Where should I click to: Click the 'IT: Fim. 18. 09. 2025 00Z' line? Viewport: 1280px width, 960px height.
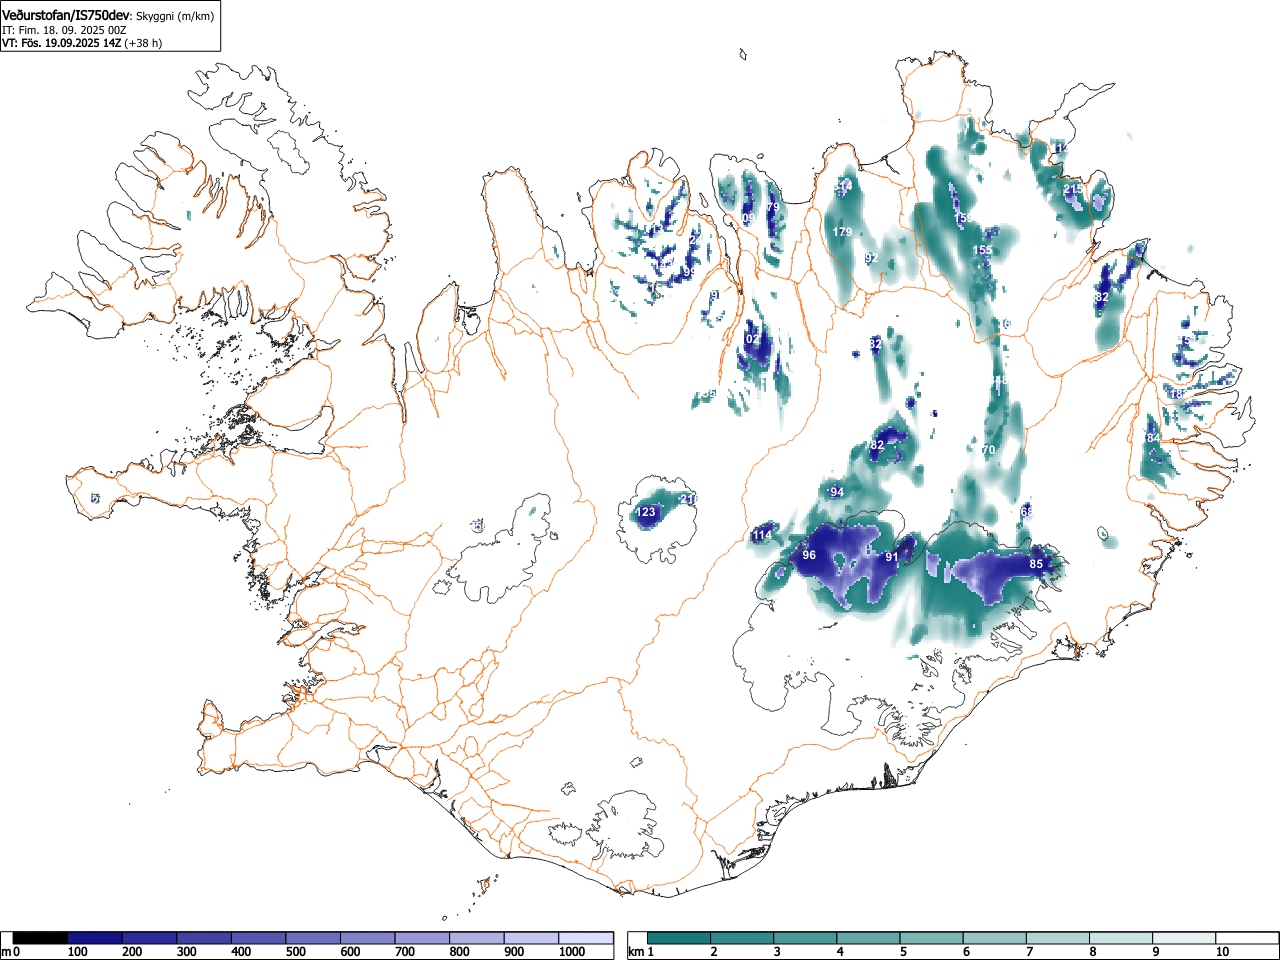(64, 30)
